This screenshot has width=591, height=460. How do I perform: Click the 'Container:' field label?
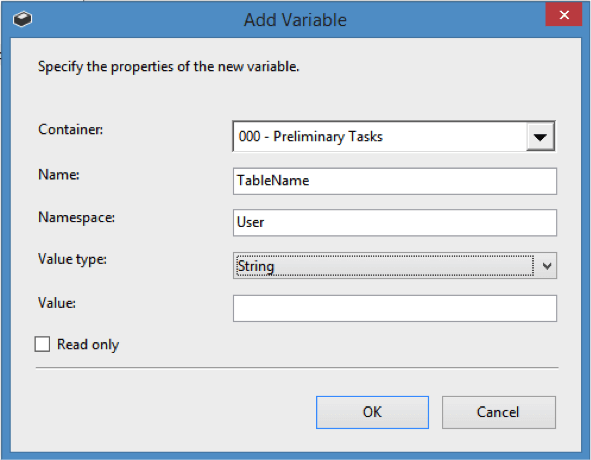(70, 129)
